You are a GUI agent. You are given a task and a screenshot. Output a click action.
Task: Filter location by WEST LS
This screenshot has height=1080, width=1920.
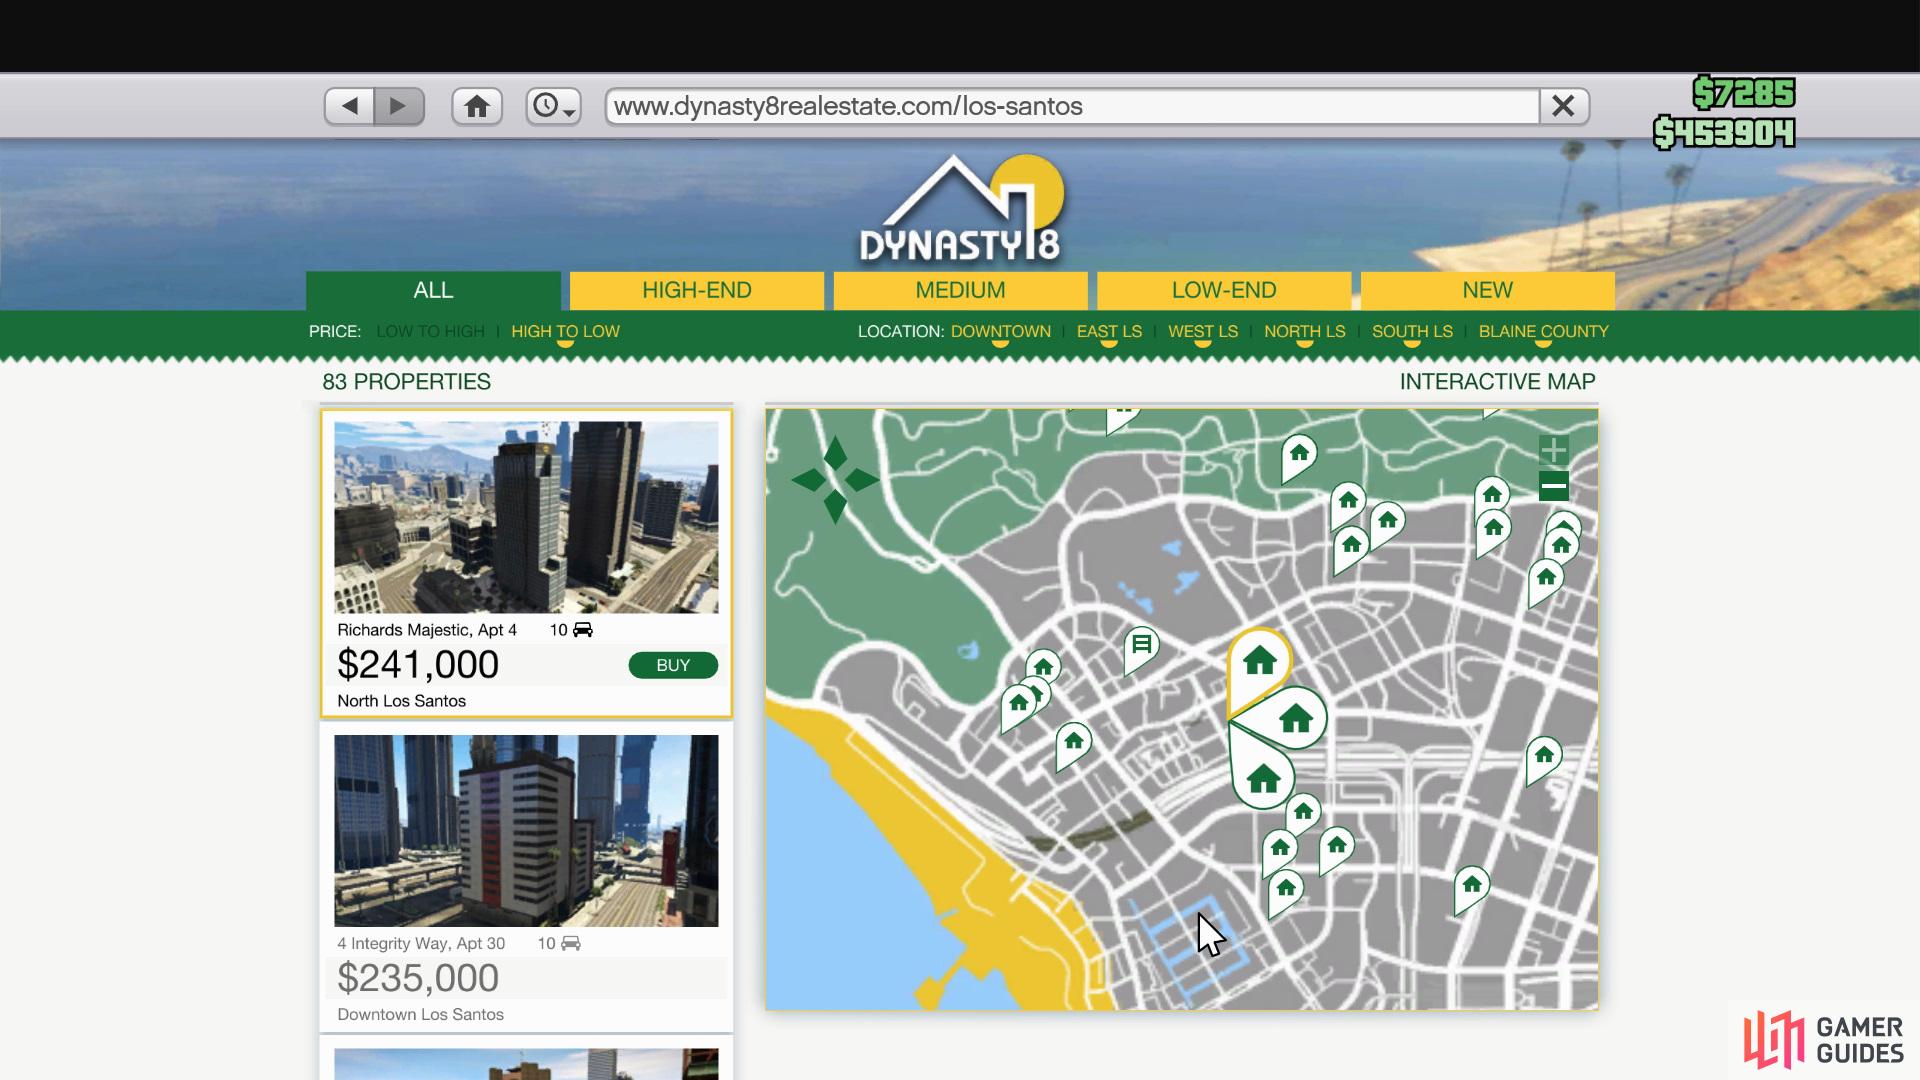pyautogui.click(x=1203, y=331)
